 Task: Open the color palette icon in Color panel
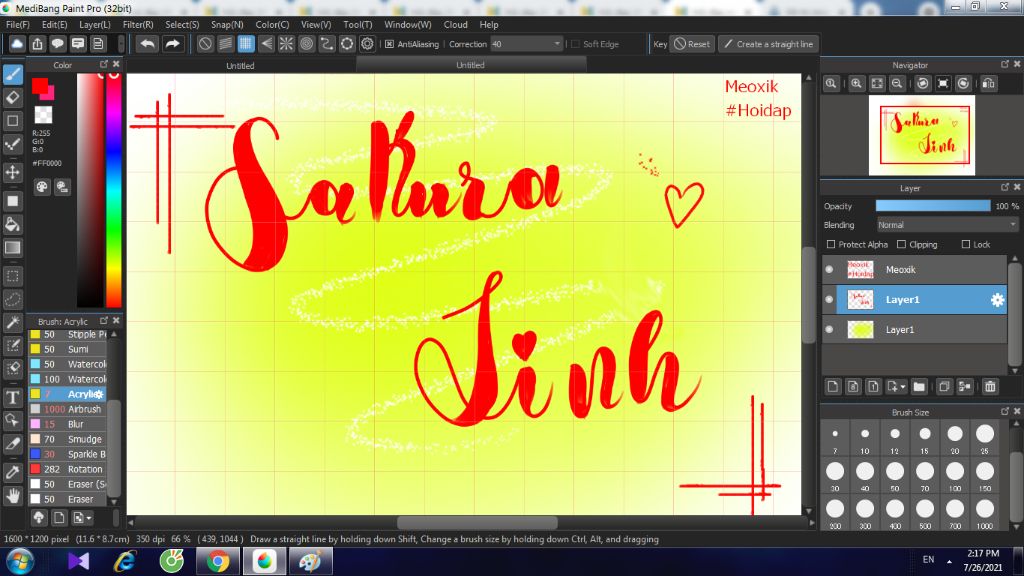(42, 187)
